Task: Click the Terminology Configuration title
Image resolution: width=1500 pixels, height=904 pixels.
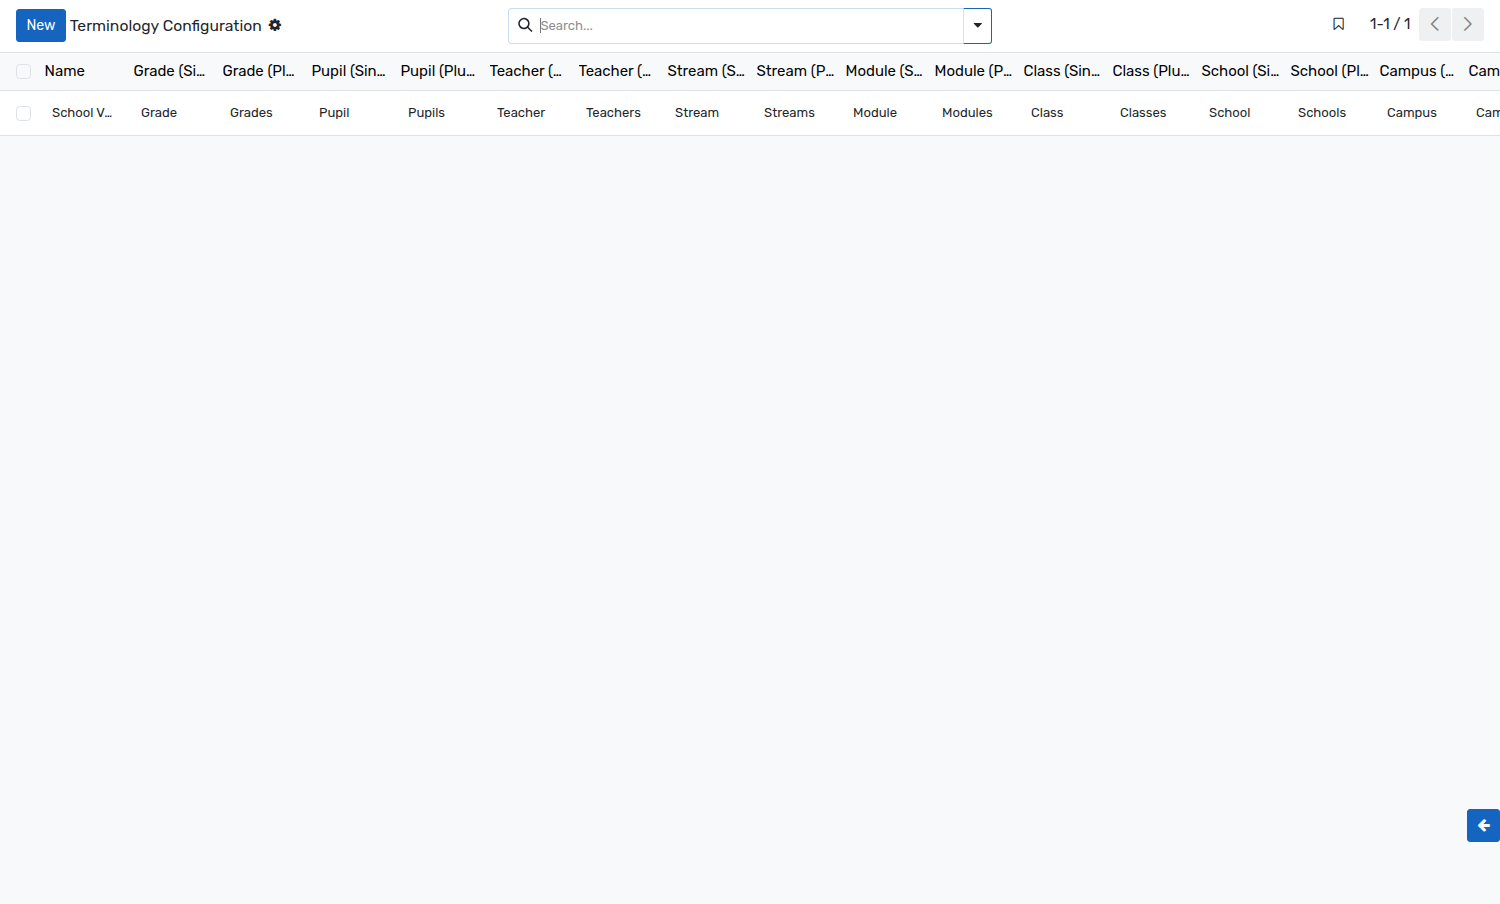Action: (166, 26)
